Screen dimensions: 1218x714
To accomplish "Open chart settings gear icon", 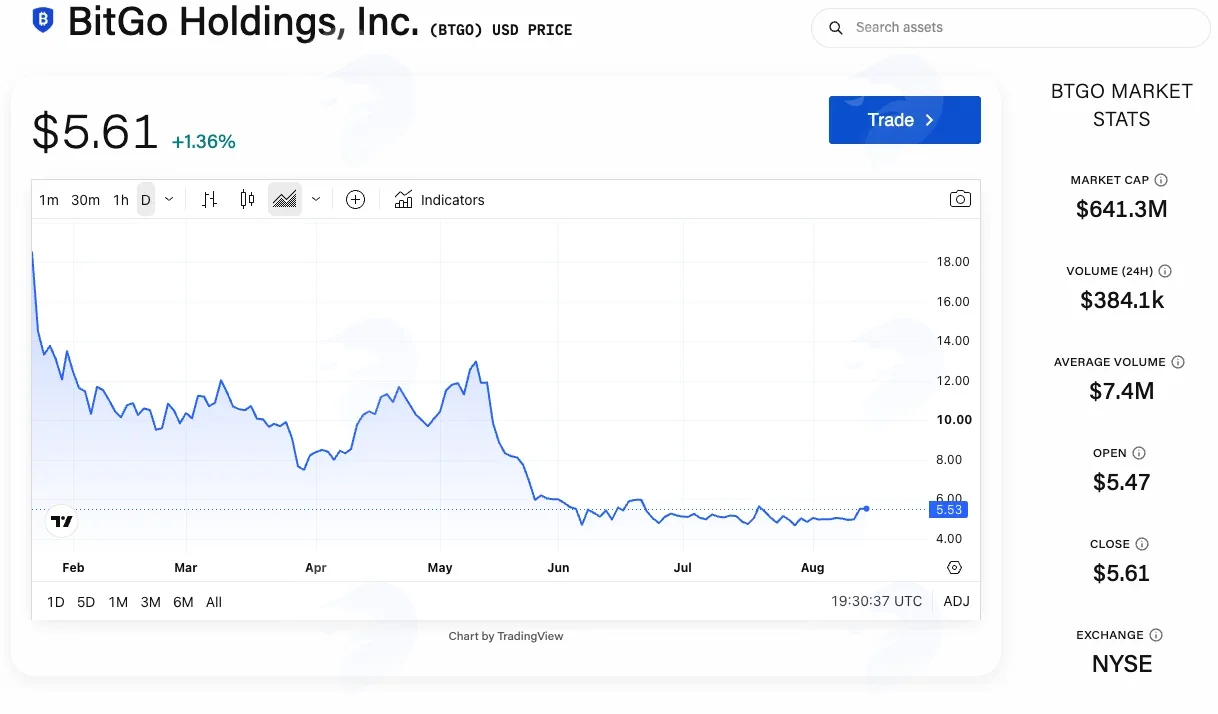I will click(x=954, y=568).
